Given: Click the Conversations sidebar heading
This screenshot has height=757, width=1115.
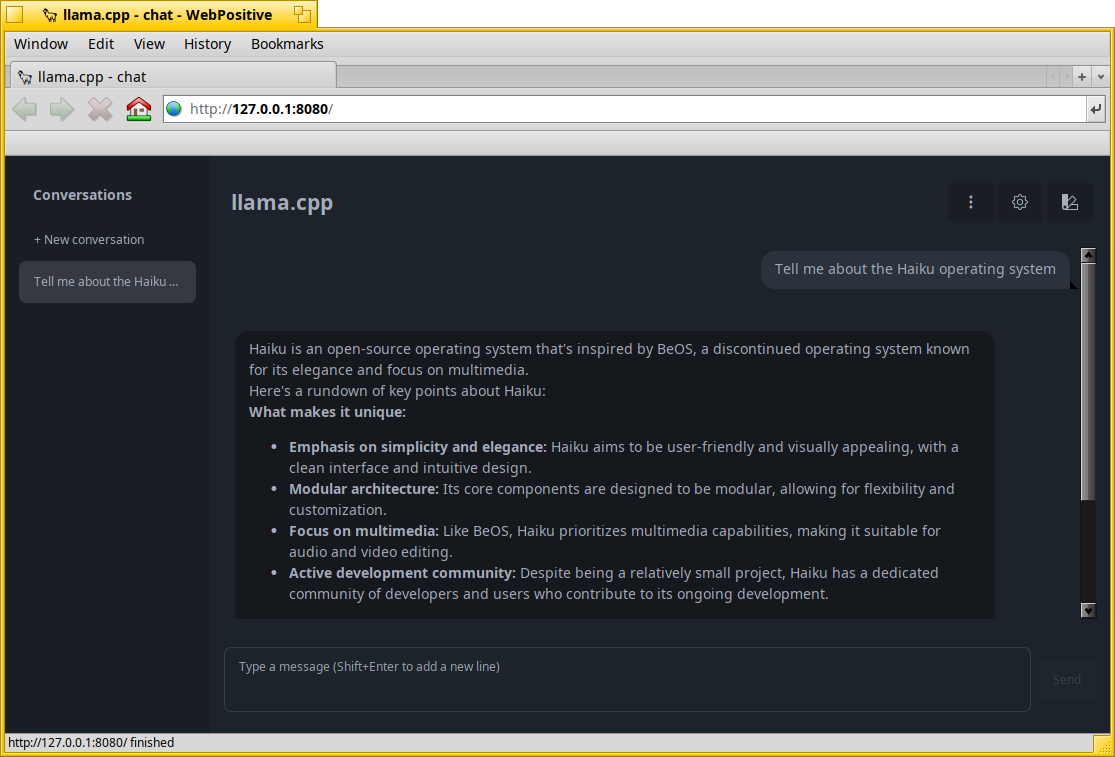Looking at the screenshot, I should pyautogui.click(x=82, y=195).
